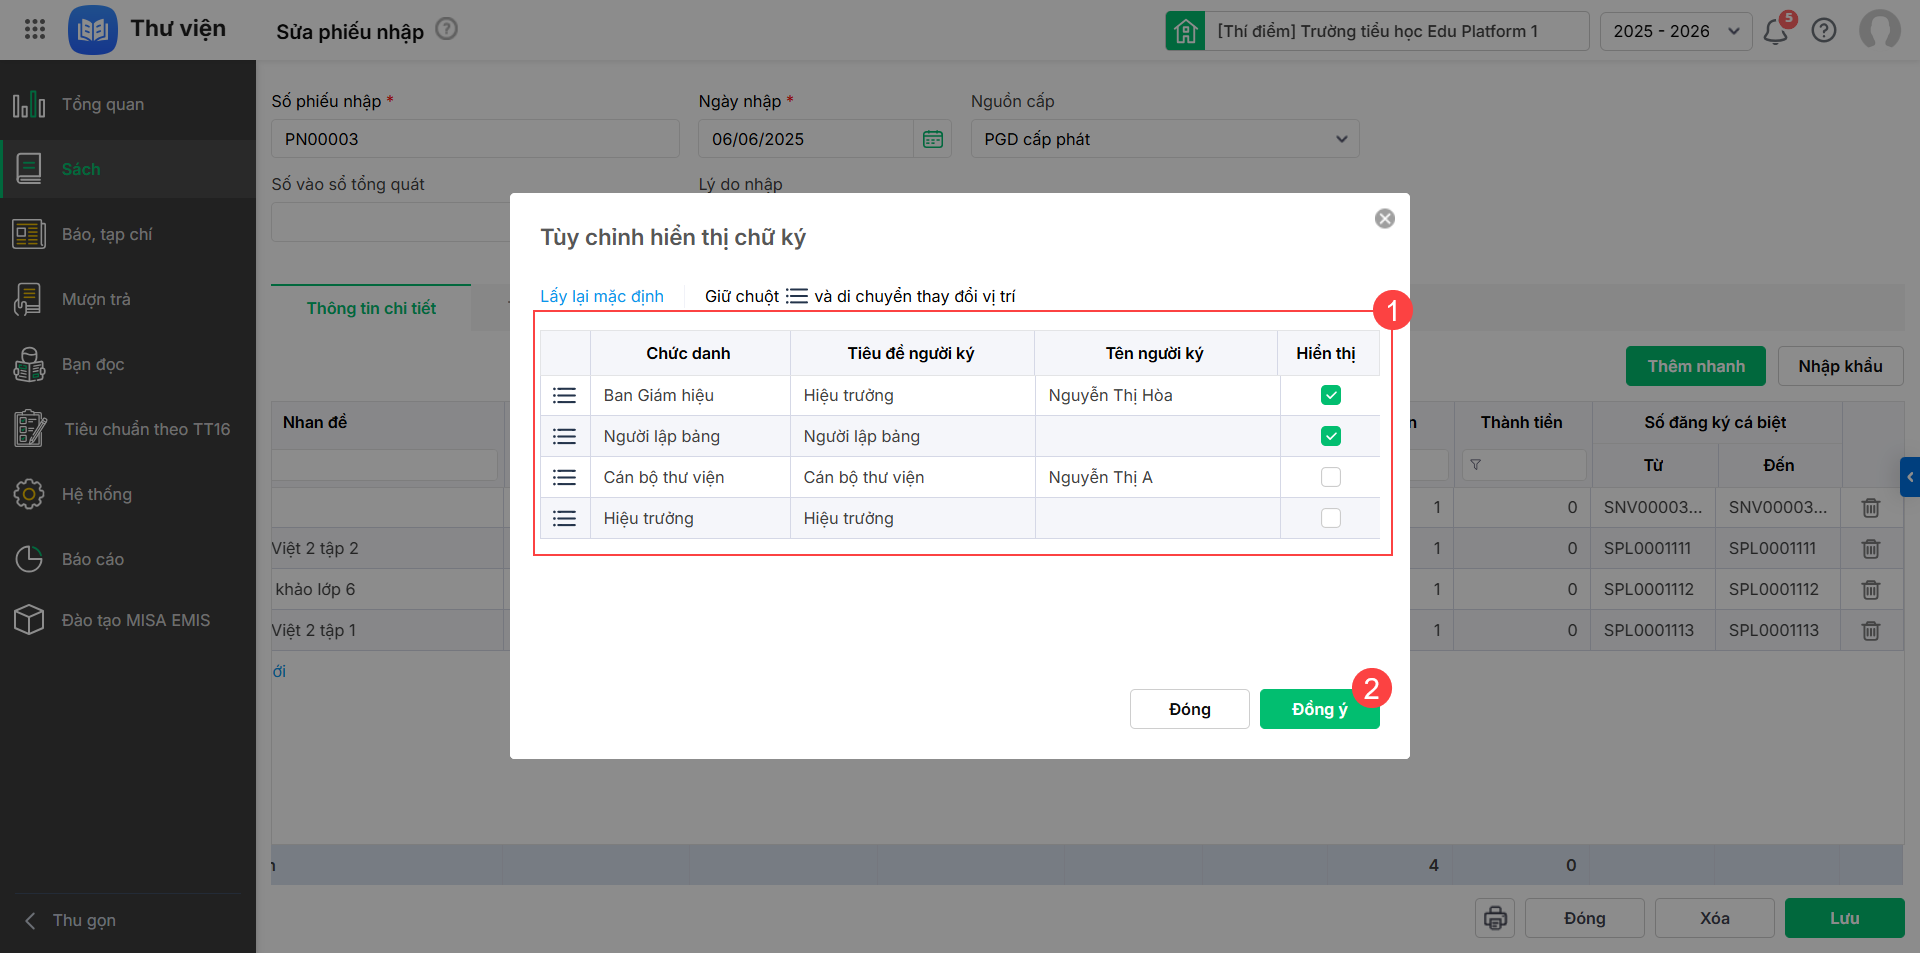Click the school home icon
The width and height of the screenshot is (1920, 953).
[x=1185, y=31]
